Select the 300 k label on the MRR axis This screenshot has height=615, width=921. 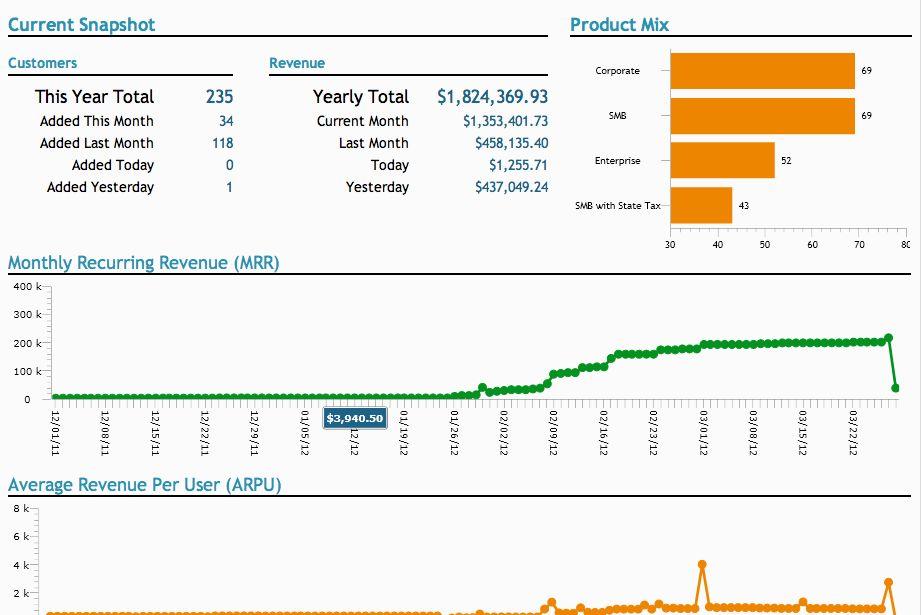27,315
